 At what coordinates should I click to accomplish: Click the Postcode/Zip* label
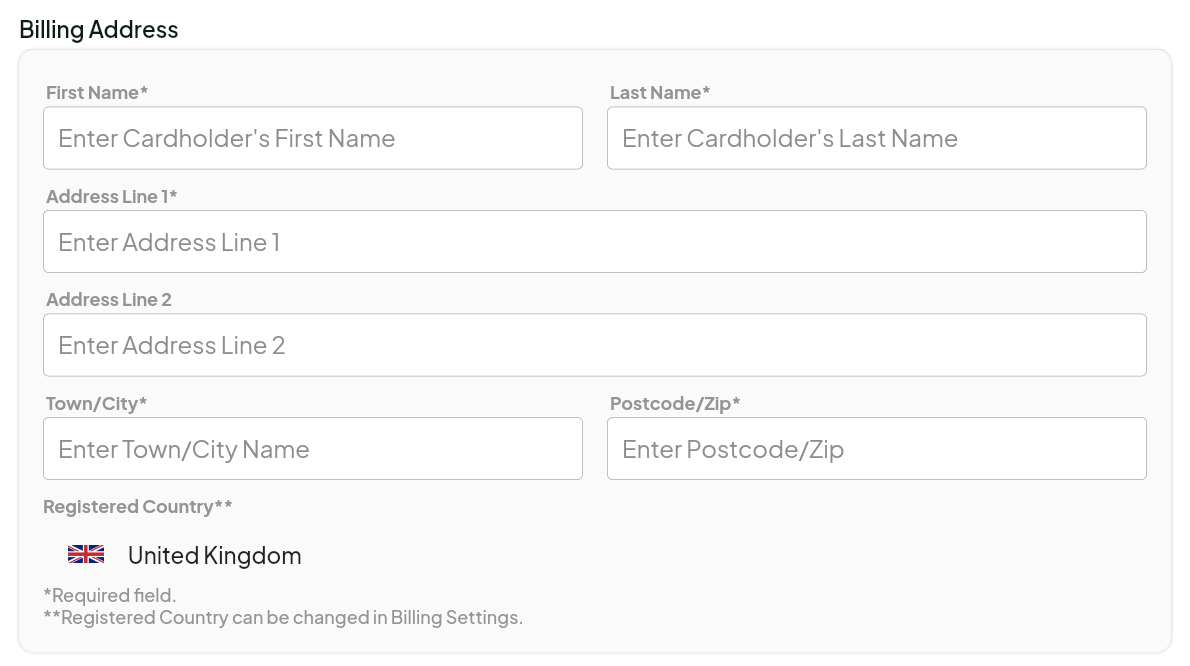point(675,404)
